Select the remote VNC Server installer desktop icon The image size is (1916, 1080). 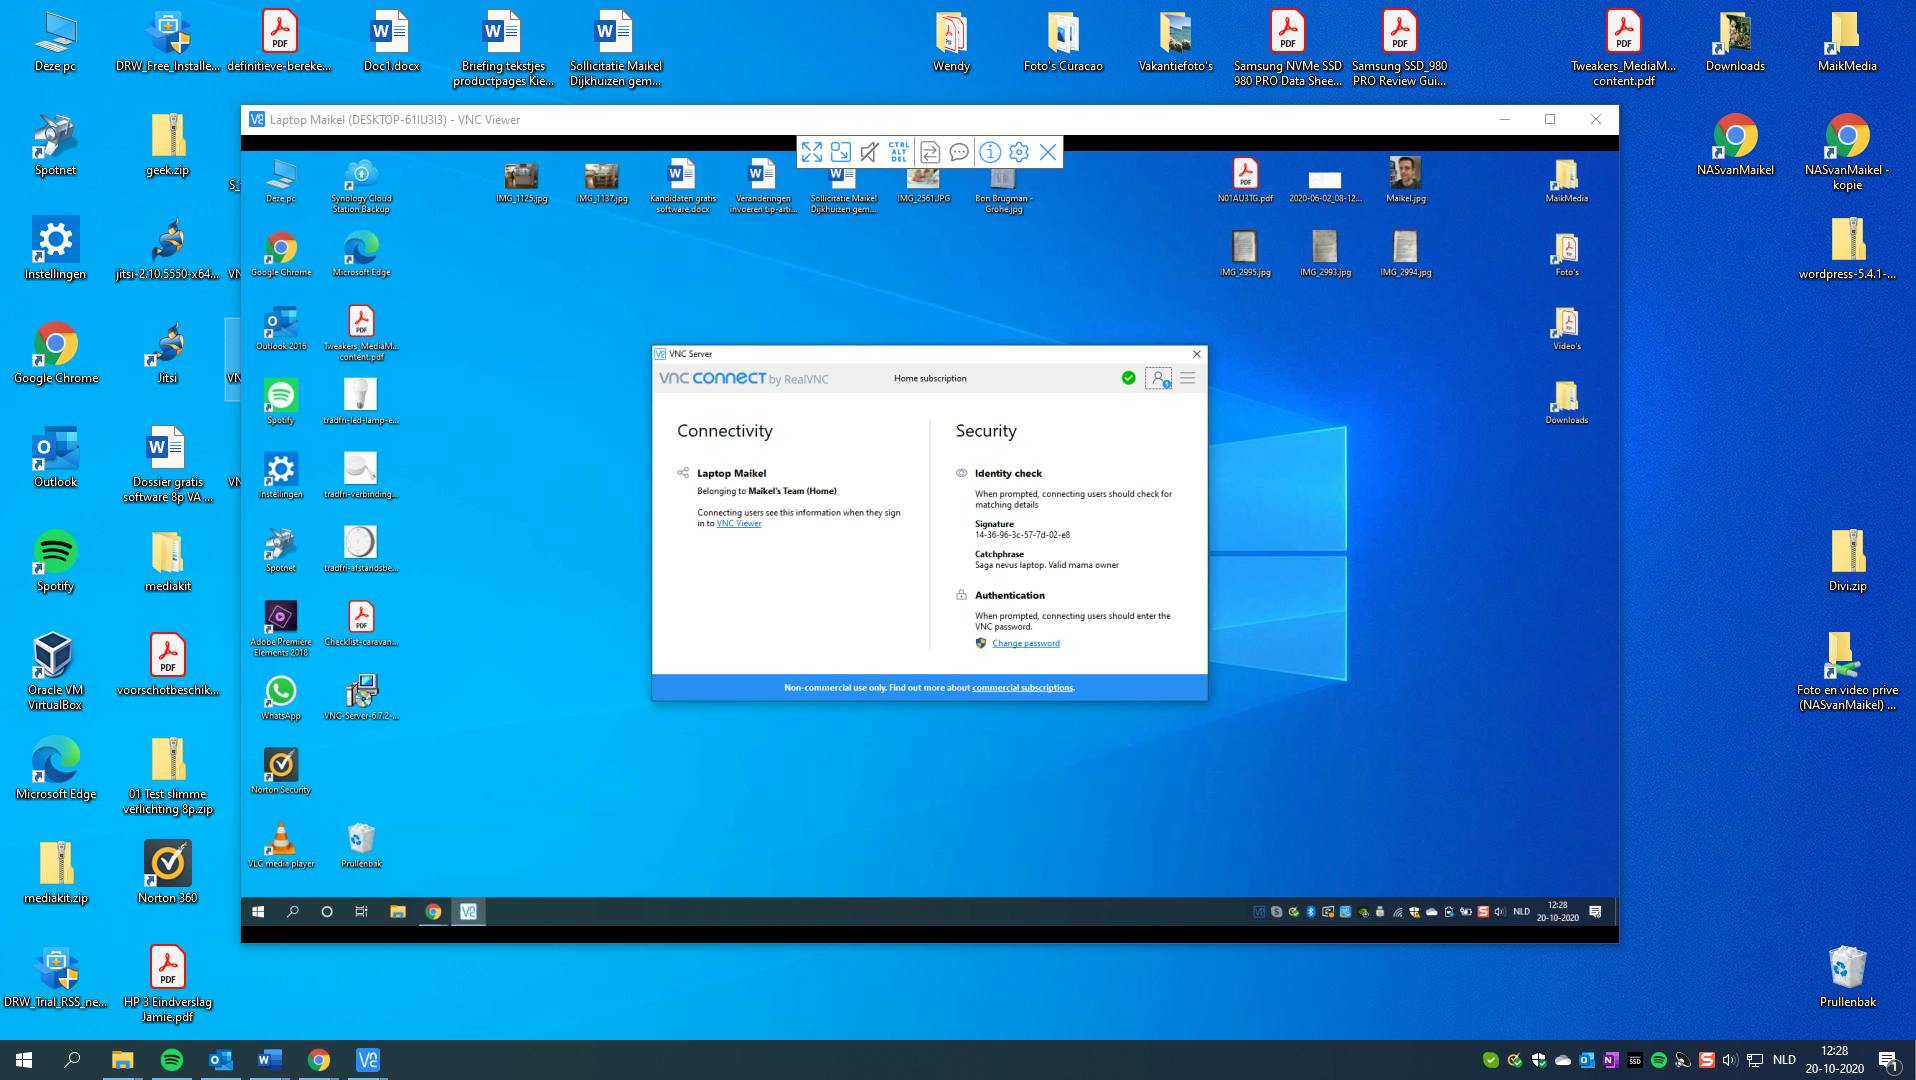point(361,691)
